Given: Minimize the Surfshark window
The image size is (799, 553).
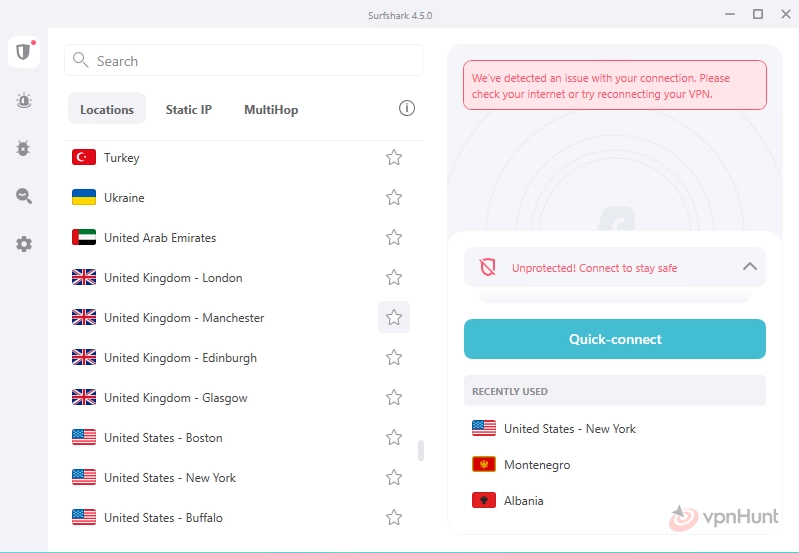Looking at the screenshot, I should click(730, 14).
